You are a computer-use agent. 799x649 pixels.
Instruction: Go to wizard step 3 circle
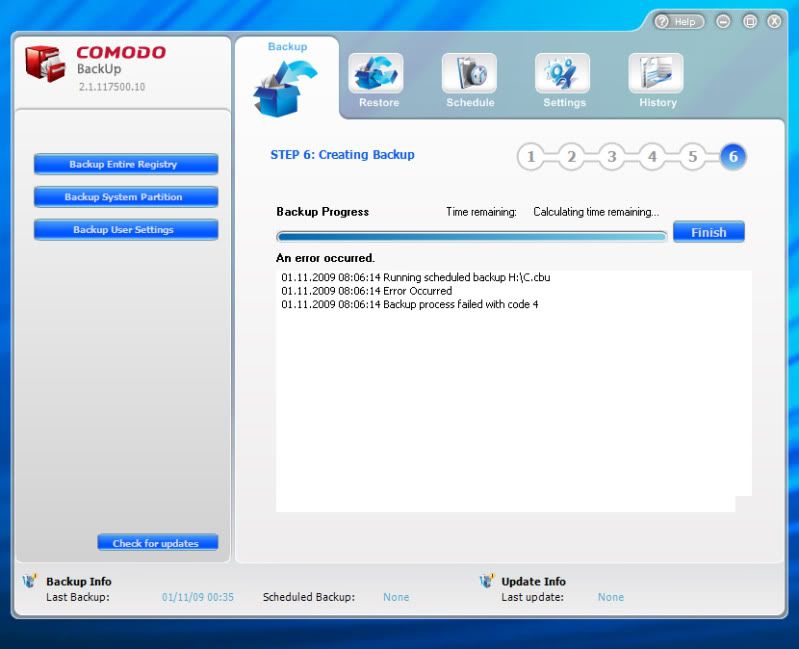pyautogui.click(x=611, y=156)
